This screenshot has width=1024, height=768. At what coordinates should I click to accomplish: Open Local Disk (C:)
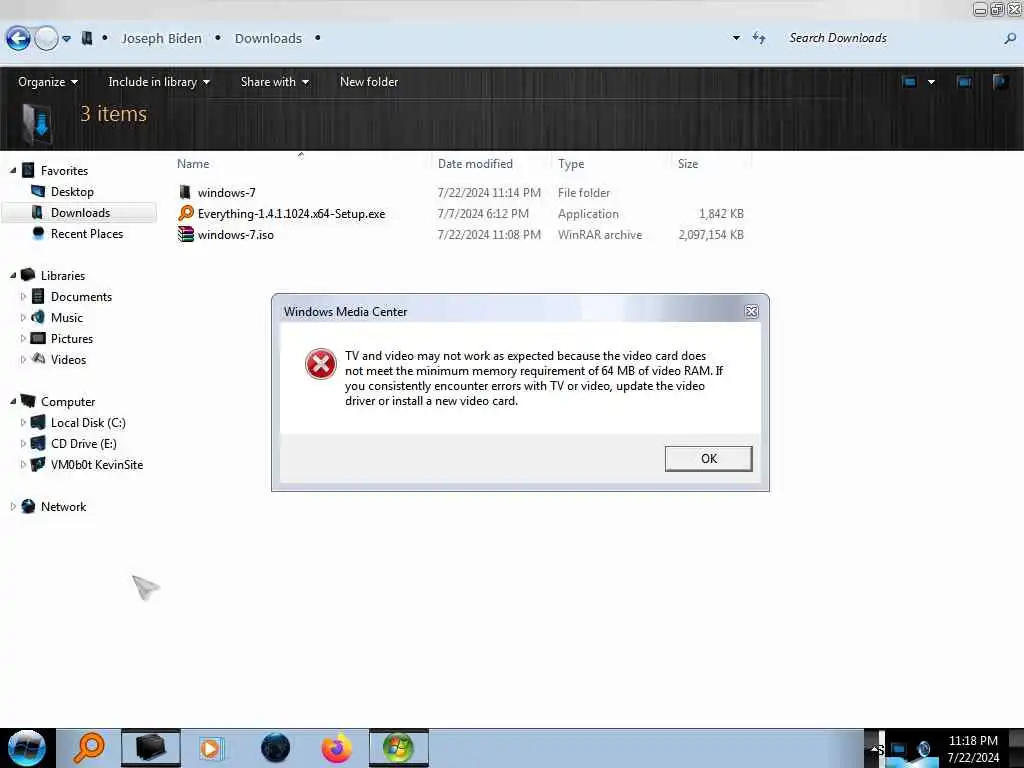(88, 423)
